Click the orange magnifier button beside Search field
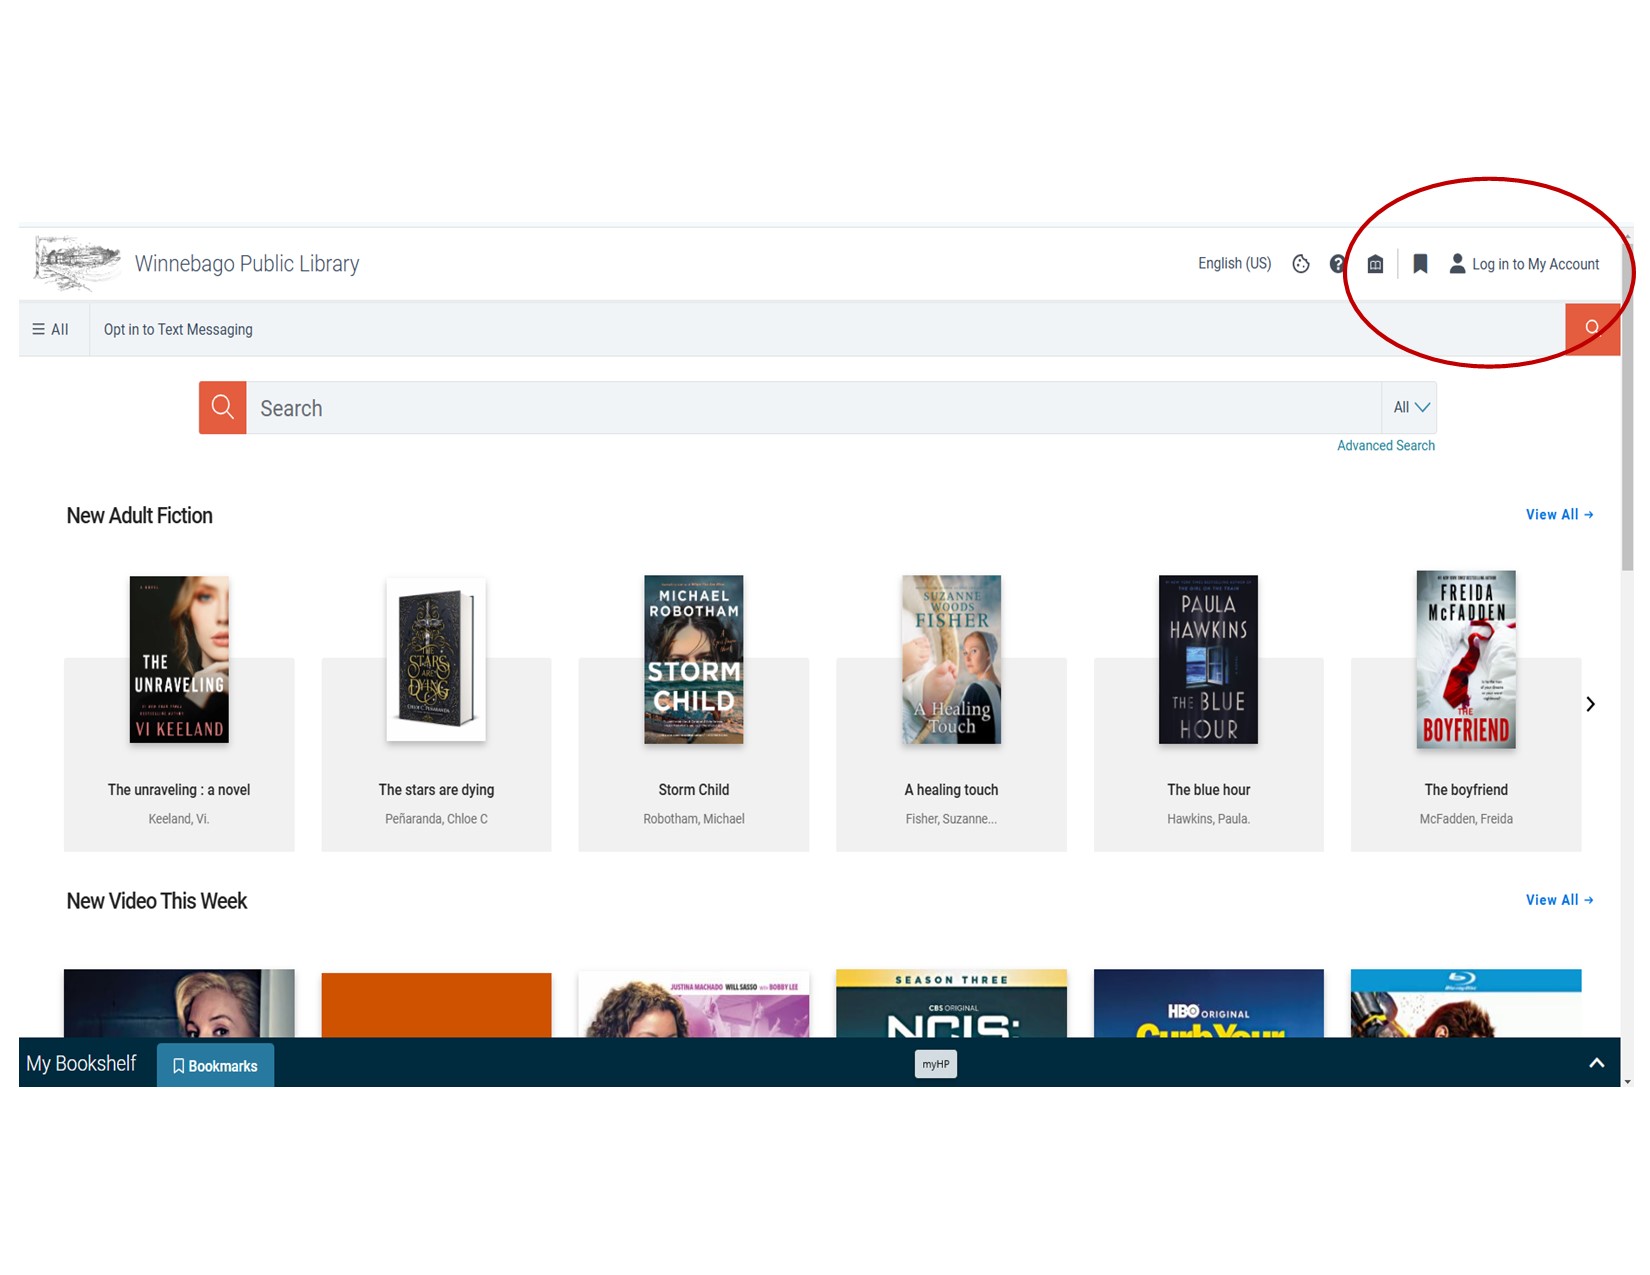Image resolution: width=1650 pixels, height=1275 pixels. point(222,408)
